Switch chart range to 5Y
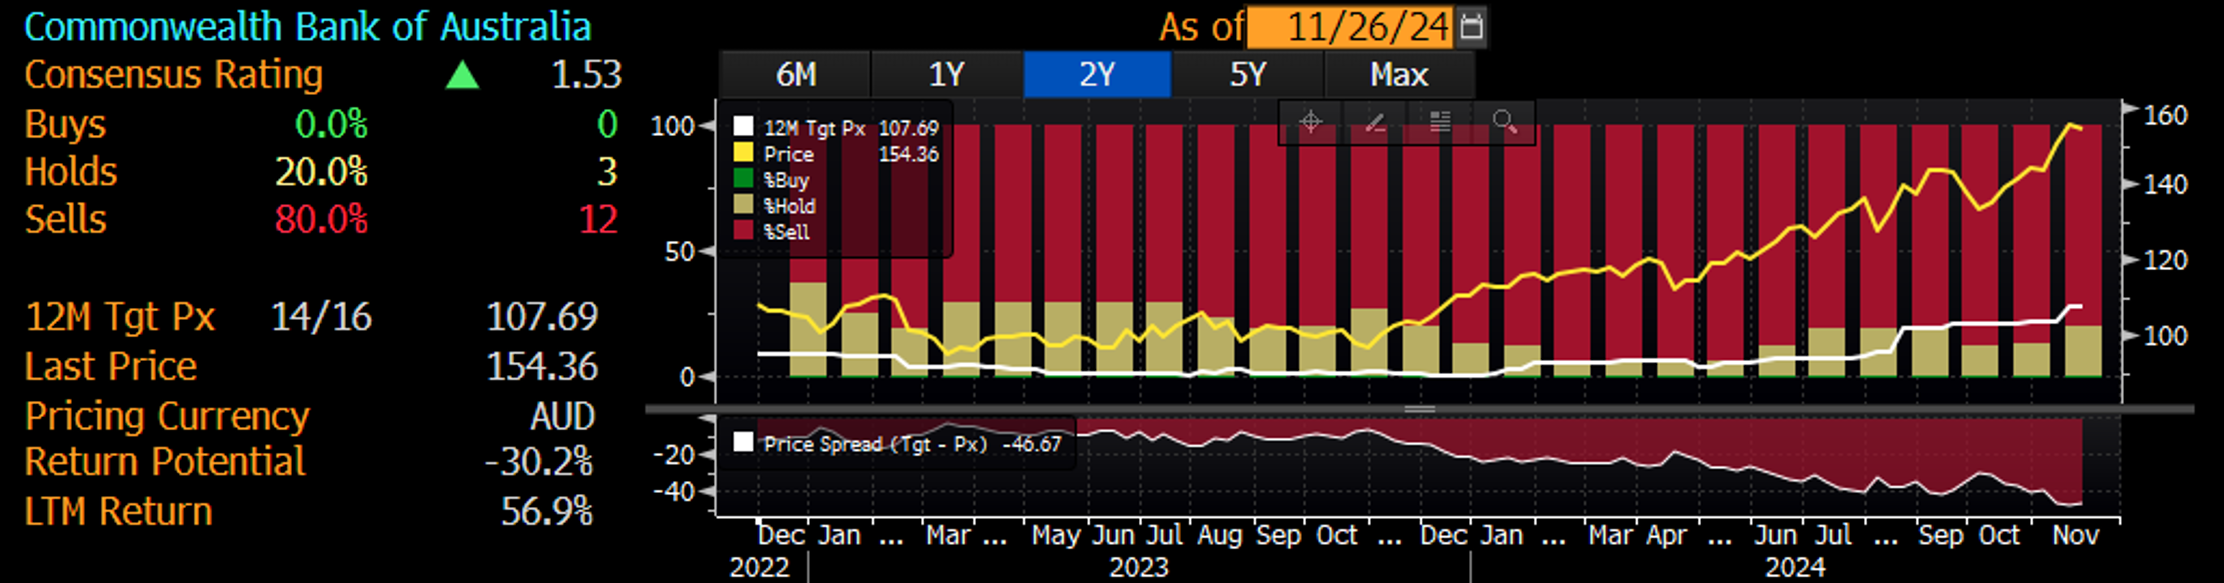This screenshot has width=2224, height=583. pos(1248,75)
